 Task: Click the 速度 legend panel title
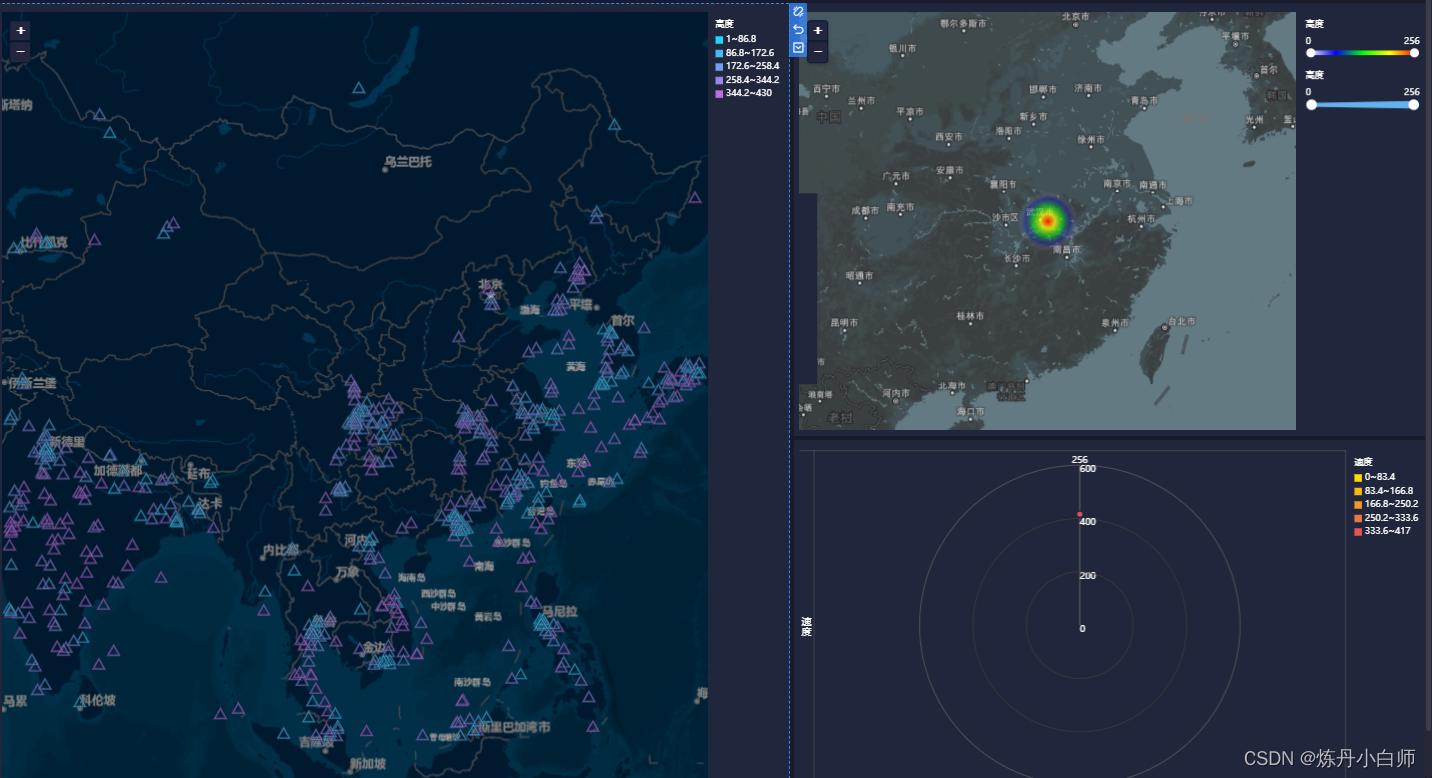coord(1362,461)
